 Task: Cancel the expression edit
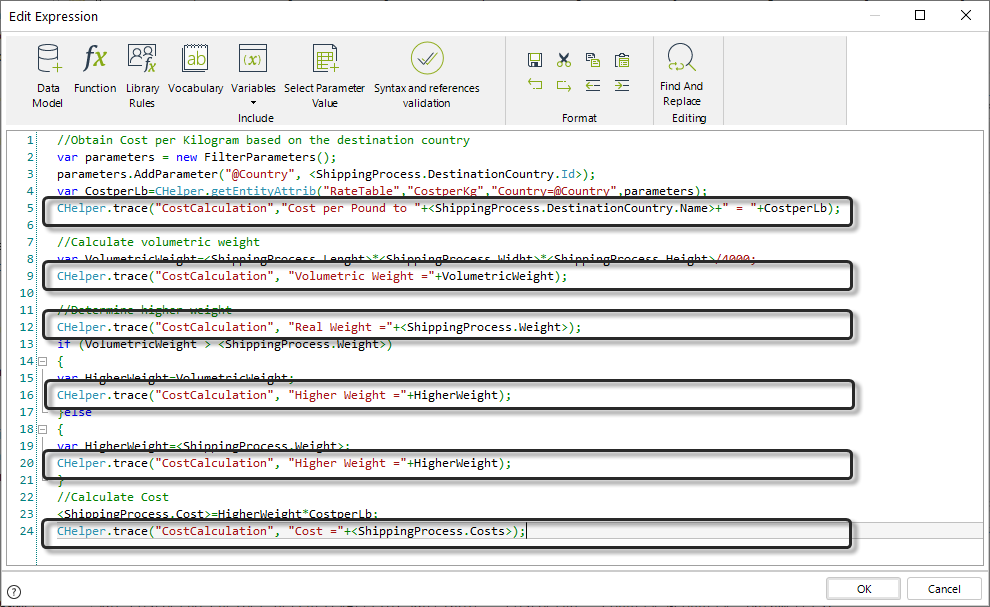tap(943, 589)
